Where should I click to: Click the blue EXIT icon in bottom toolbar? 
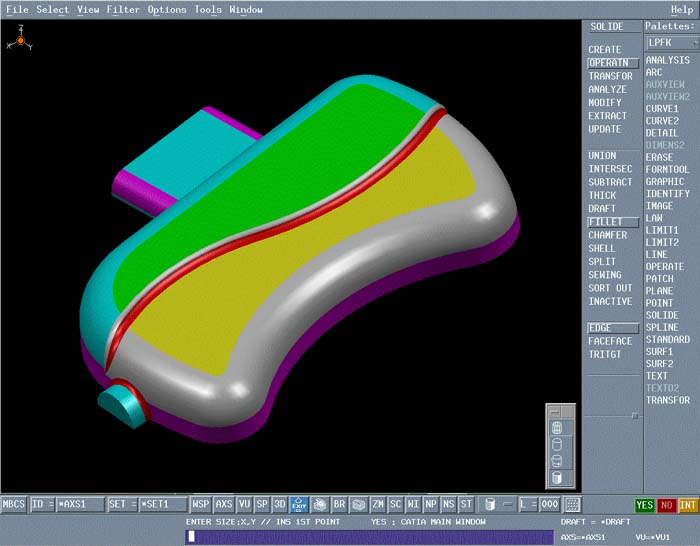300,505
